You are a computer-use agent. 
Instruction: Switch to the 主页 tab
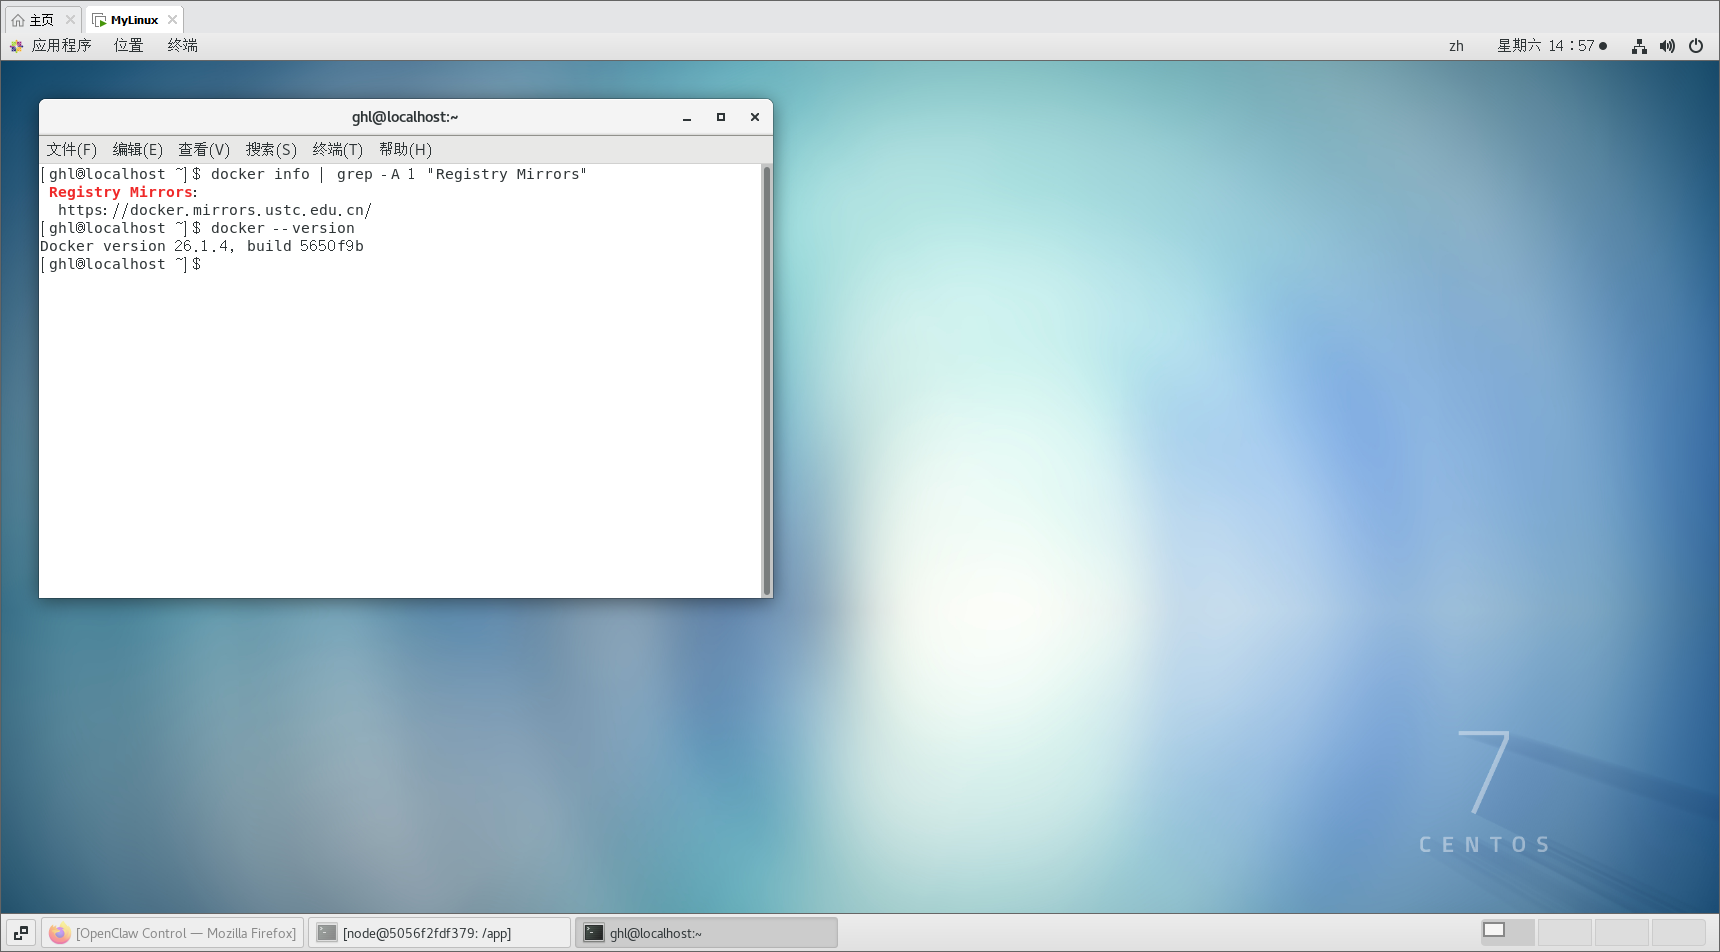(41, 20)
